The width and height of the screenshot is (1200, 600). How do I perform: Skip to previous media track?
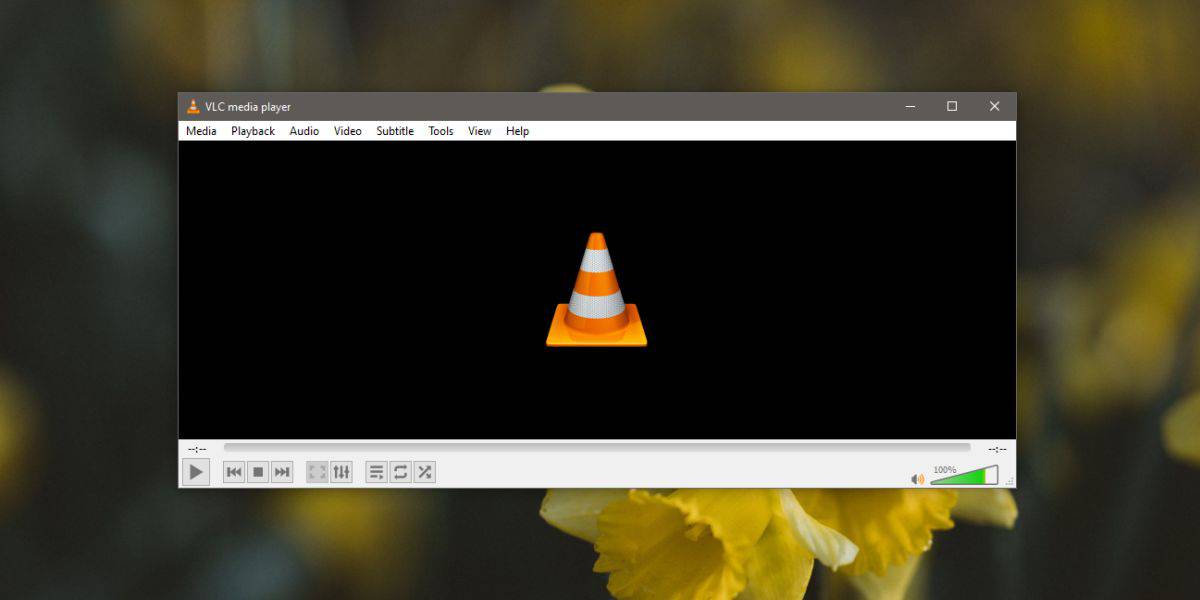(234, 472)
